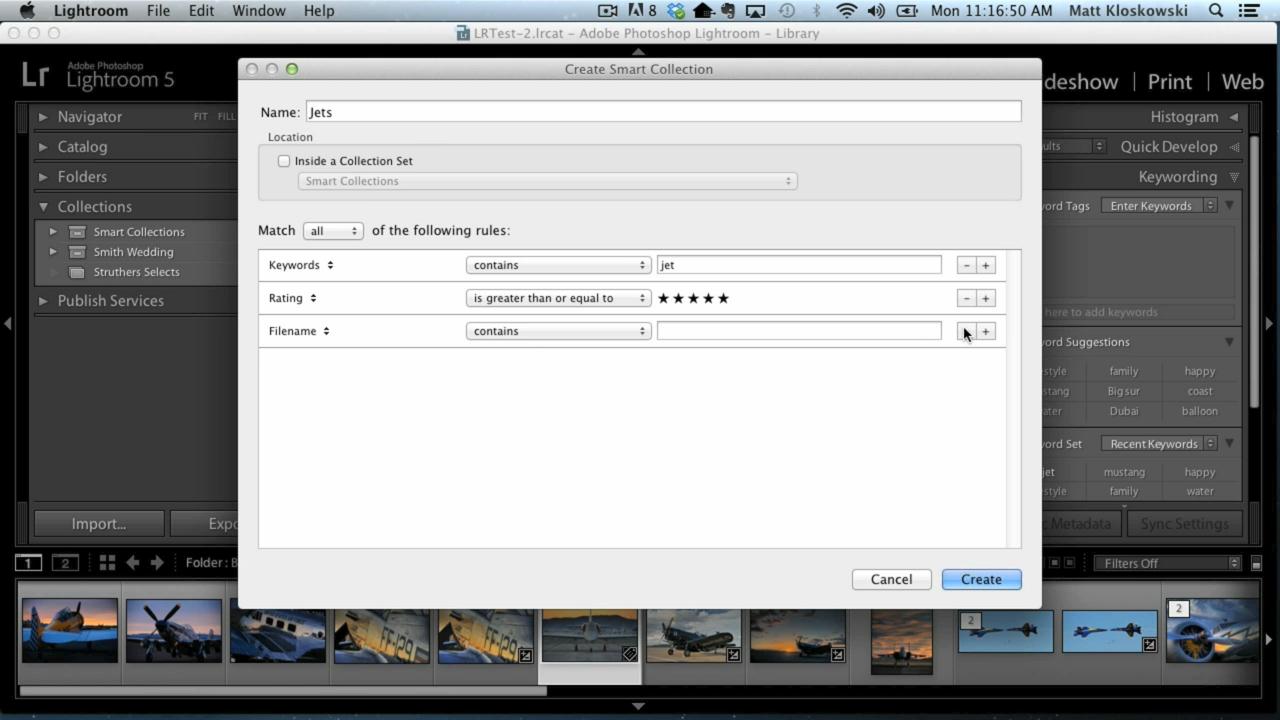Go back with filmstrip left arrow
The width and height of the screenshot is (1280, 720).
click(x=132, y=563)
